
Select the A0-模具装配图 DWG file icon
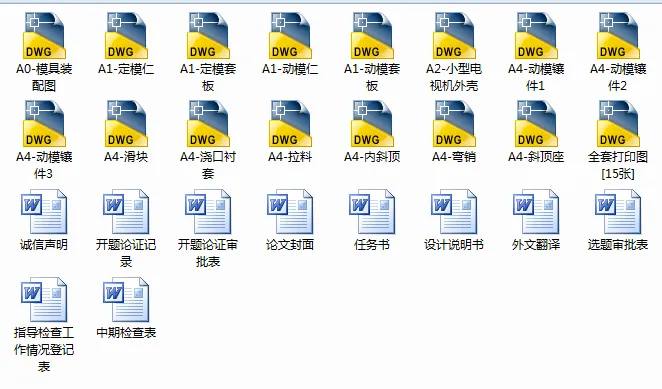tap(44, 35)
